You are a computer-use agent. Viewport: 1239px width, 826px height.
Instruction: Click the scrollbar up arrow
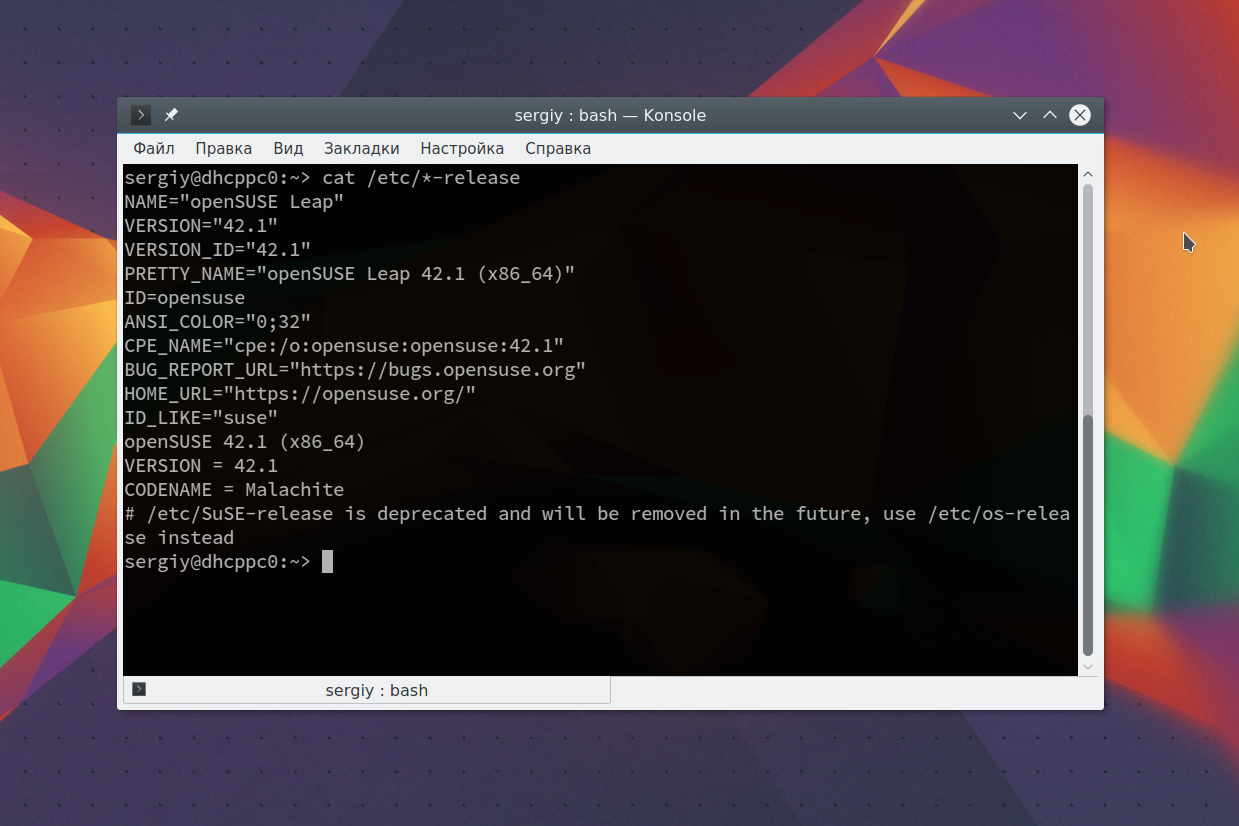coord(1088,174)
